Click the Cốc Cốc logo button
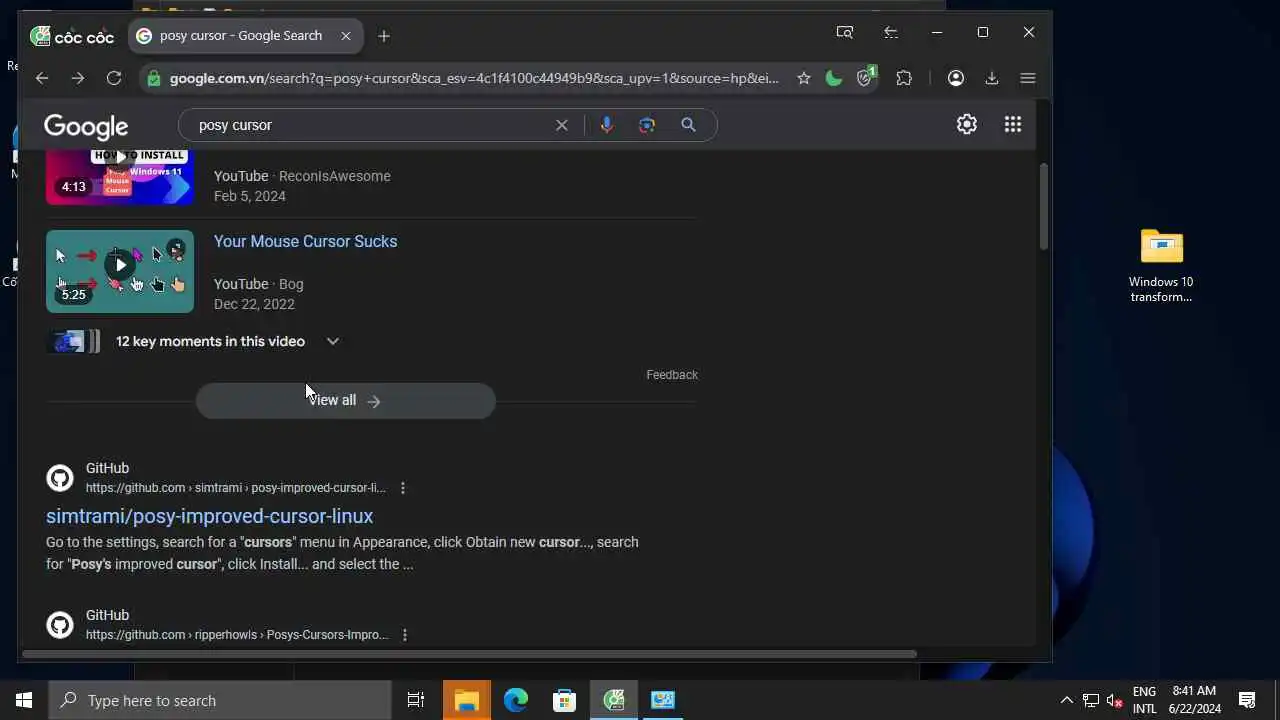This screenshot has height=720, width=1280. tap(73, 36)
